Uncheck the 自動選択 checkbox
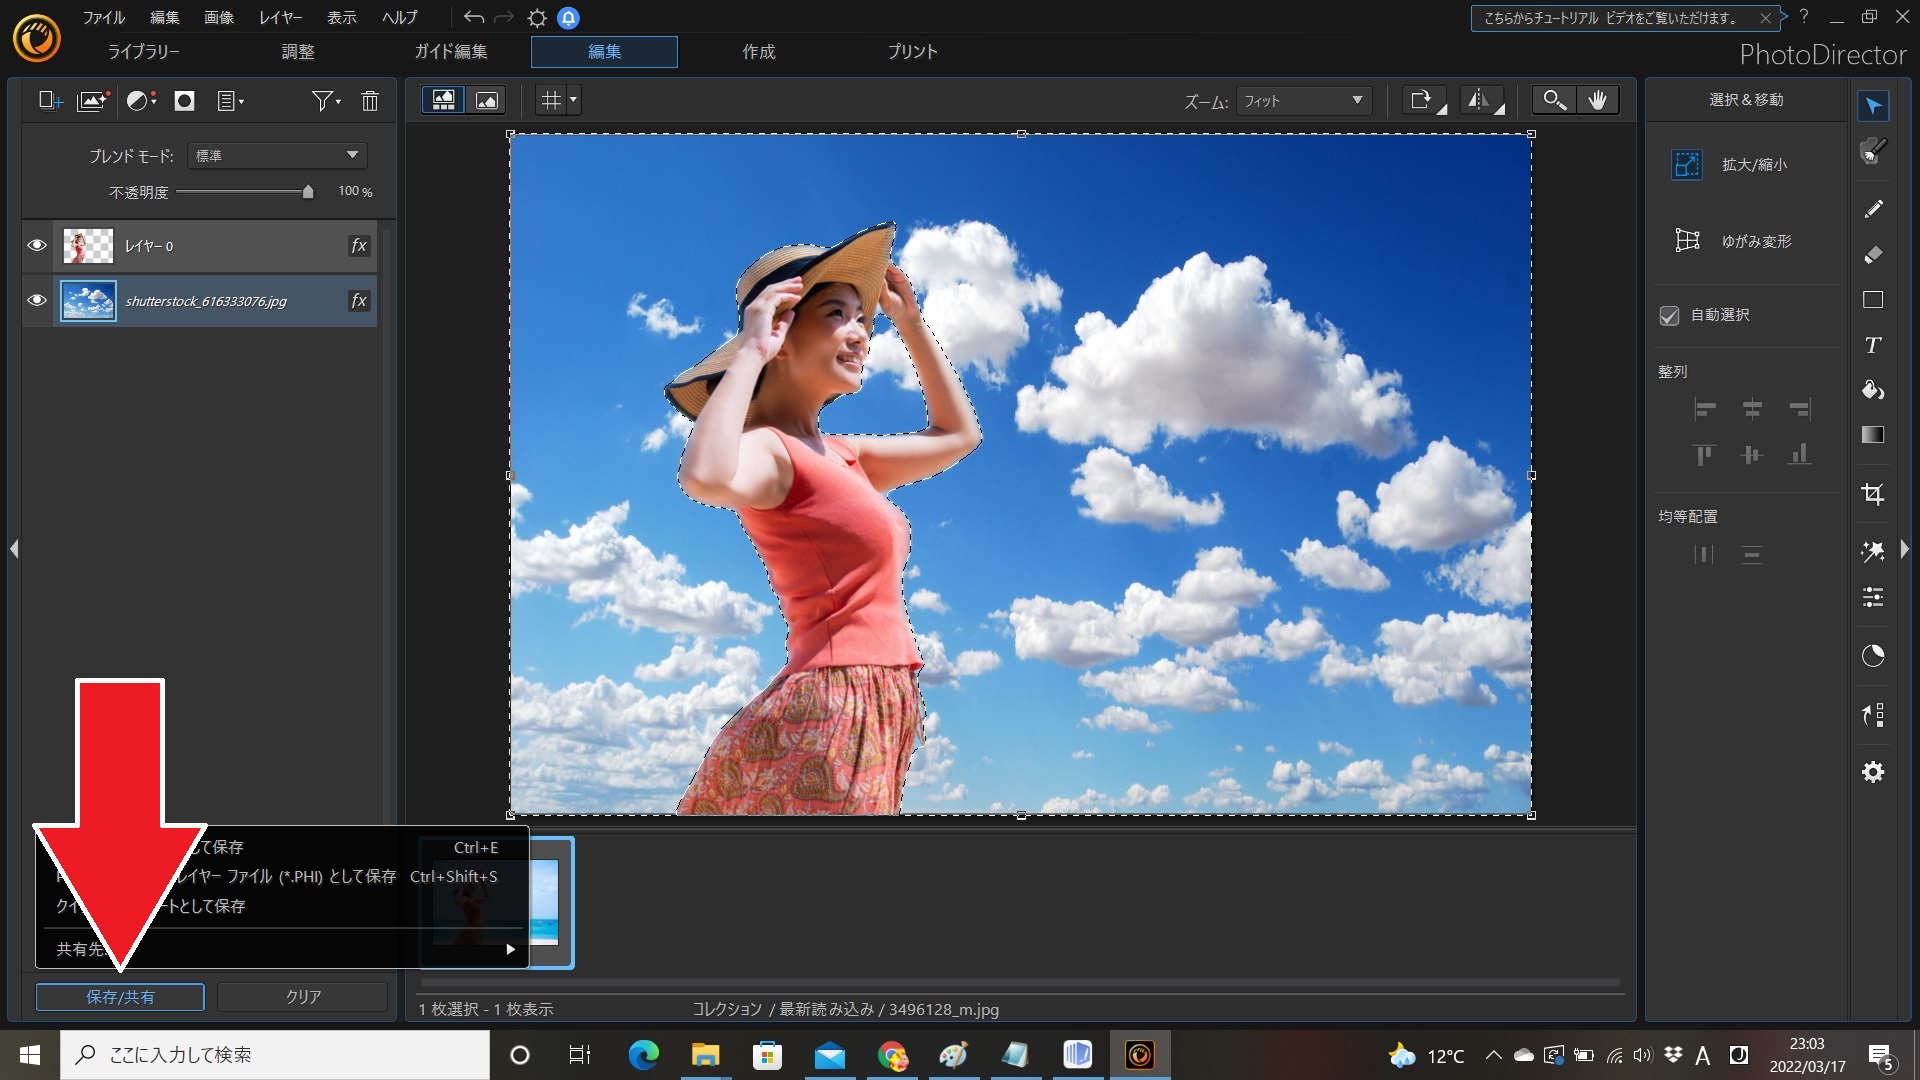 pos(1669,315)
